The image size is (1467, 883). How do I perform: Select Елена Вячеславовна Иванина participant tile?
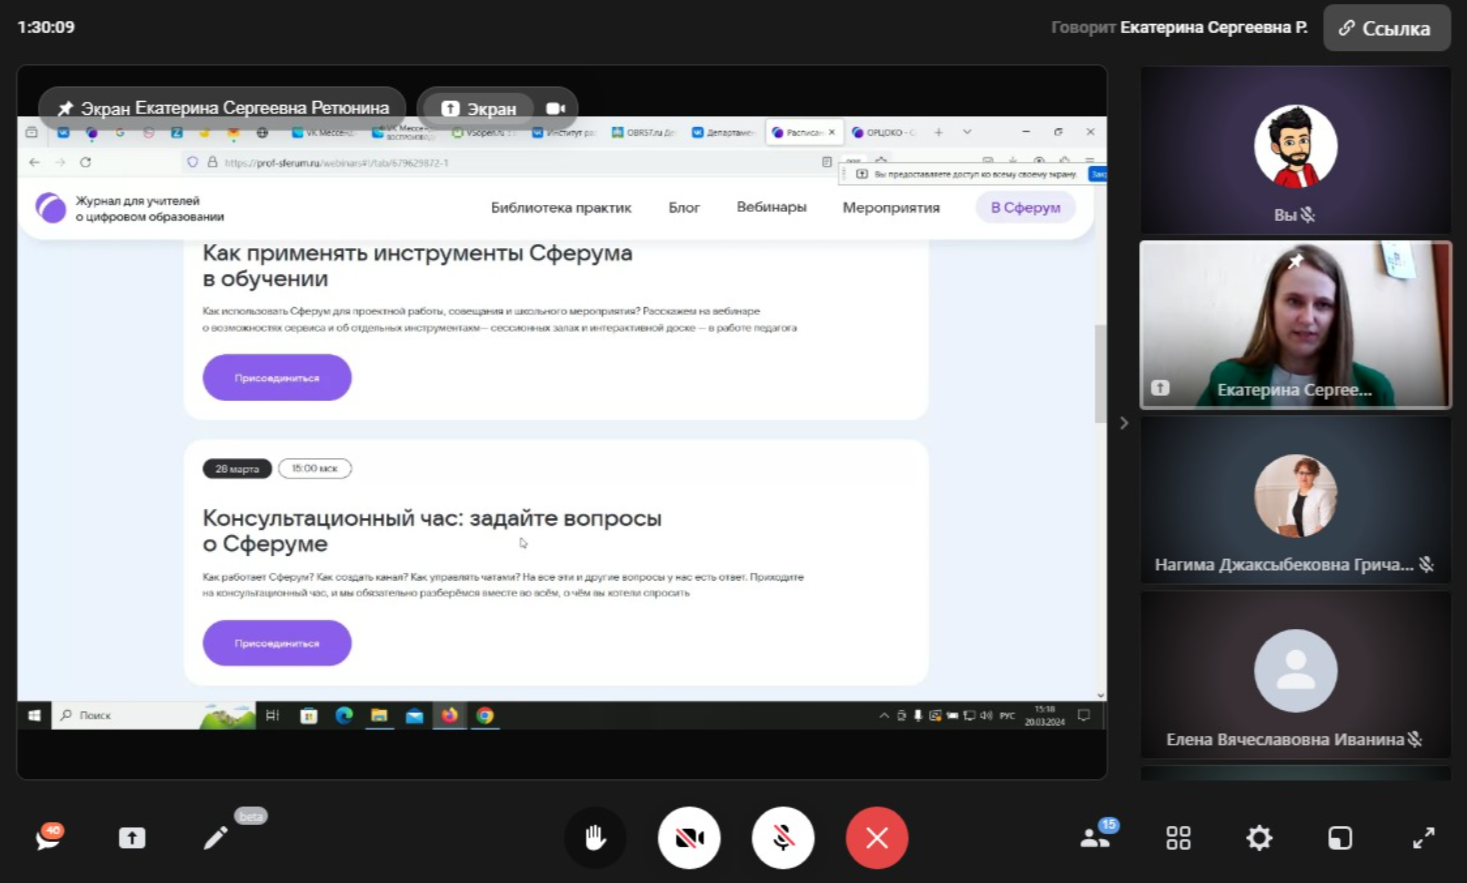click(1295, 675)
